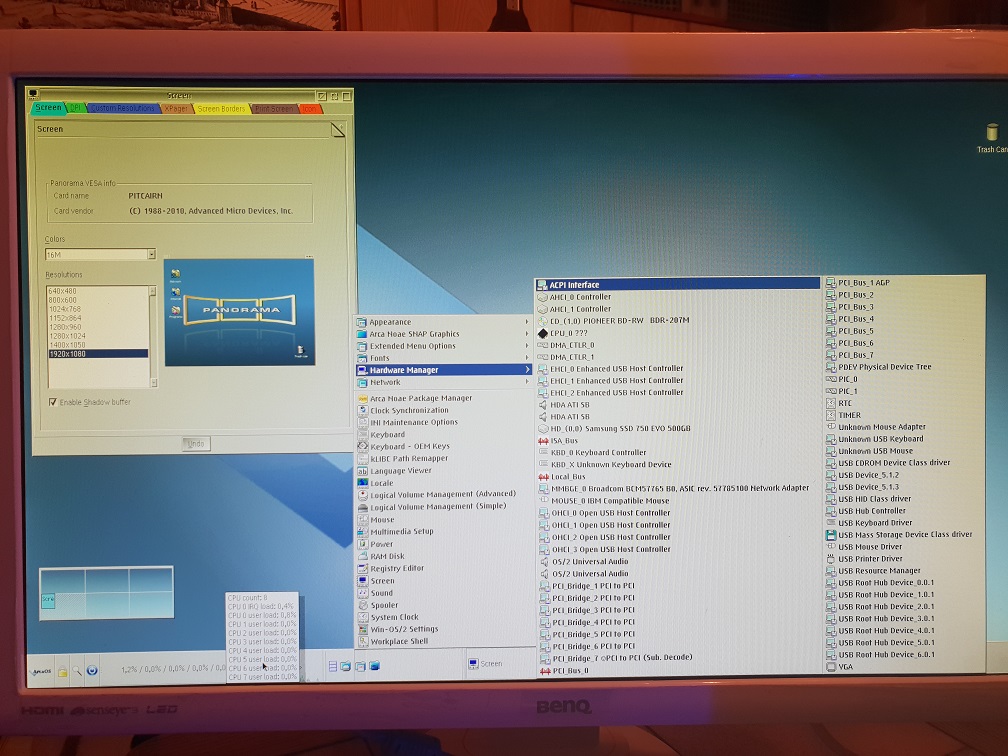This screenshot has width=1008, height=756.
Task: Open Arca Noae Package Manager
Action: [x=444, y=399]
